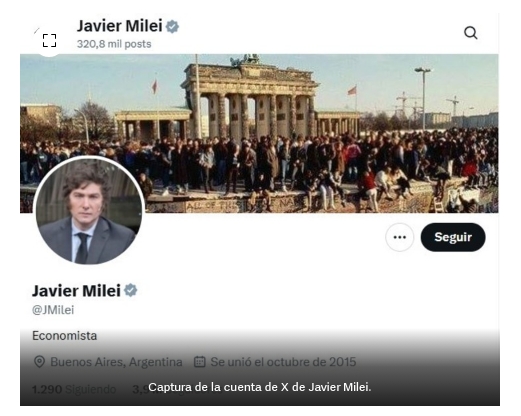The image size is (521, 416).
Task: Click the @JMilei handle
Action: click(x=53, y=310)
